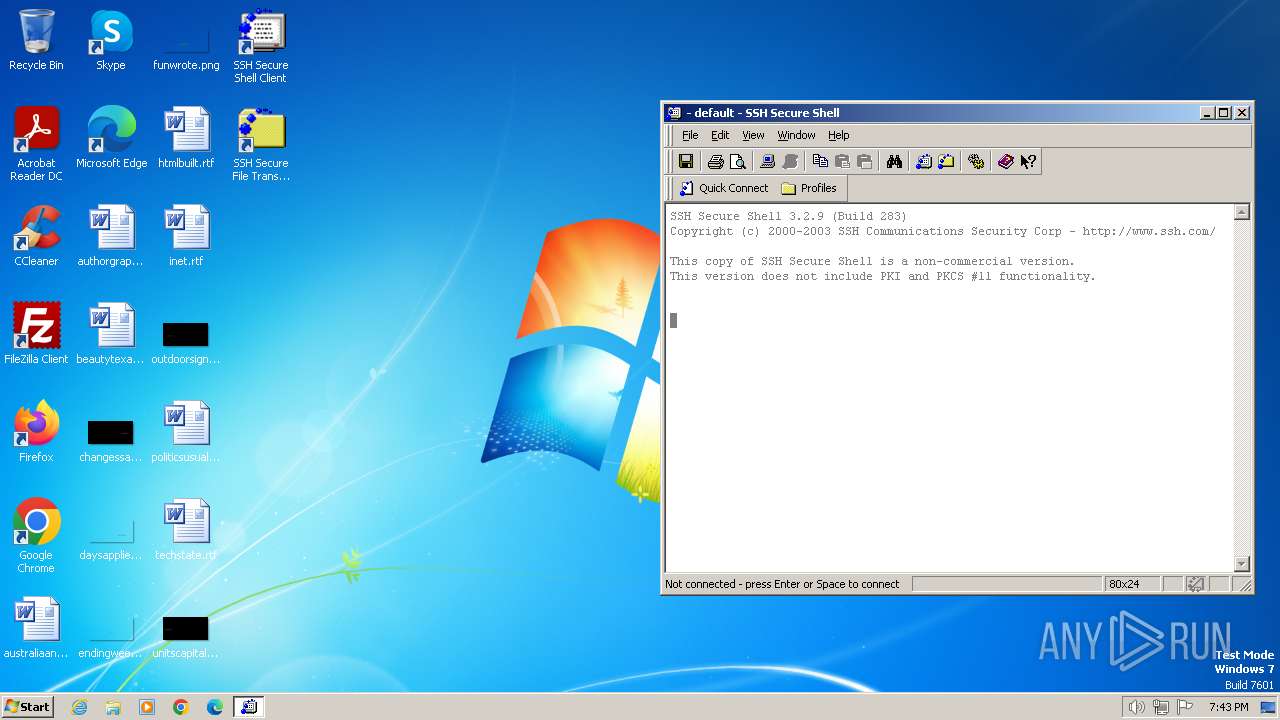Click the Connect computer icon in the toolbar
This screenshot has height=720, width=1280.
click(767, 162)
